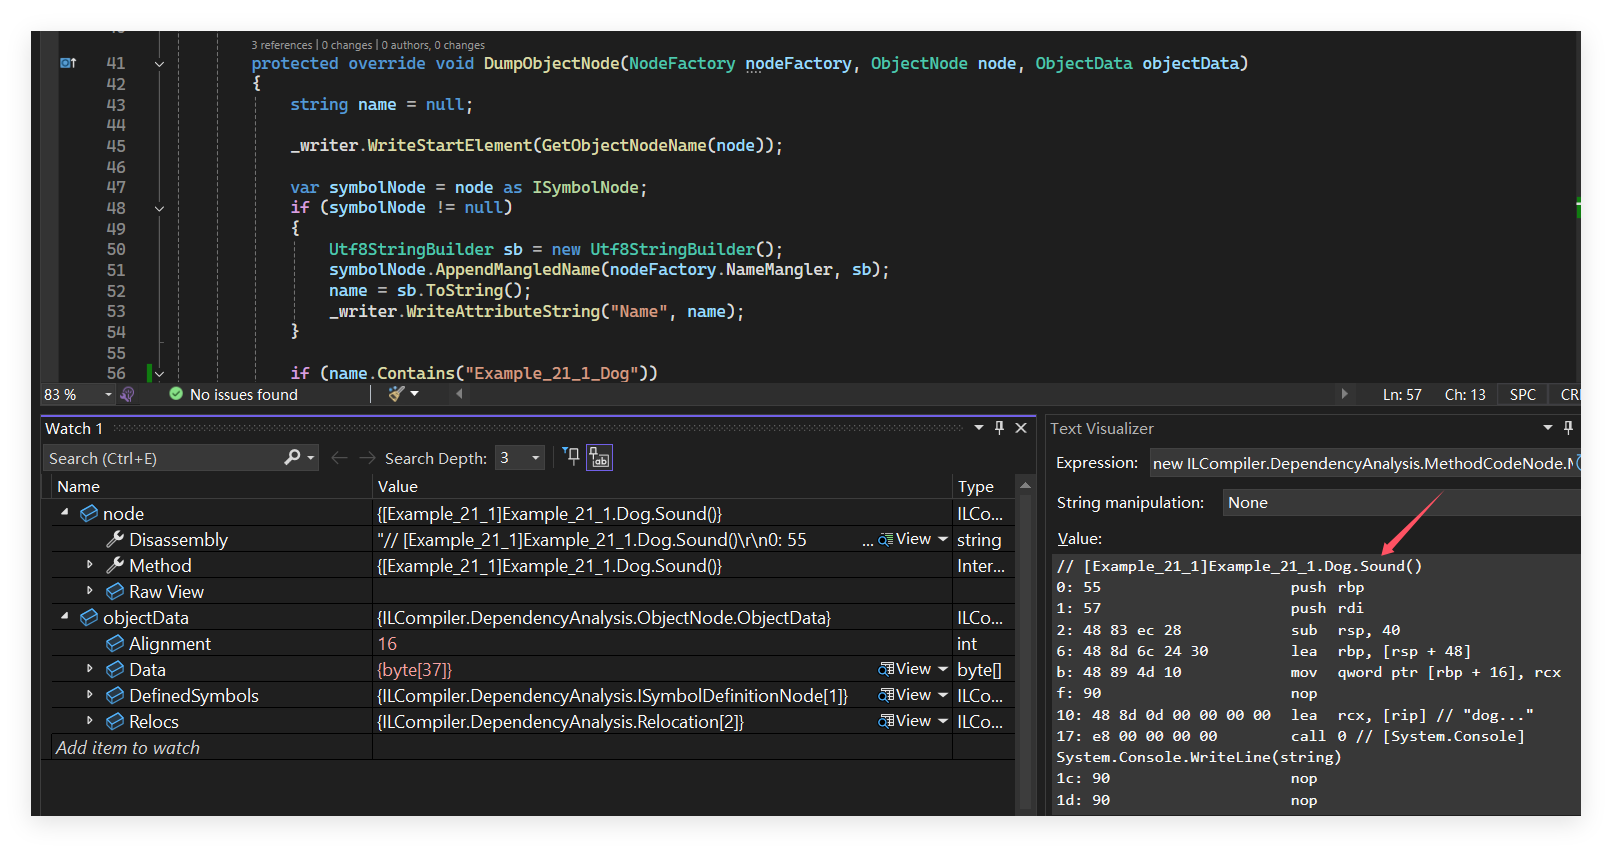Click the Value column header in Watch
The width and height of the screenshot is (1612, 847).
(x=662, y=486)
